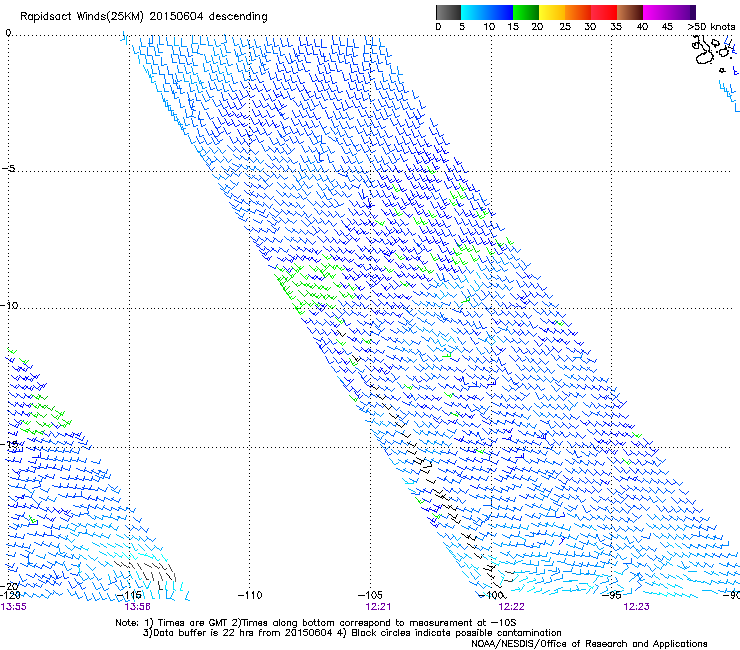Click the '-5' latitude axis label
Screen dimensions: 740x650
(x=8, y=168)
